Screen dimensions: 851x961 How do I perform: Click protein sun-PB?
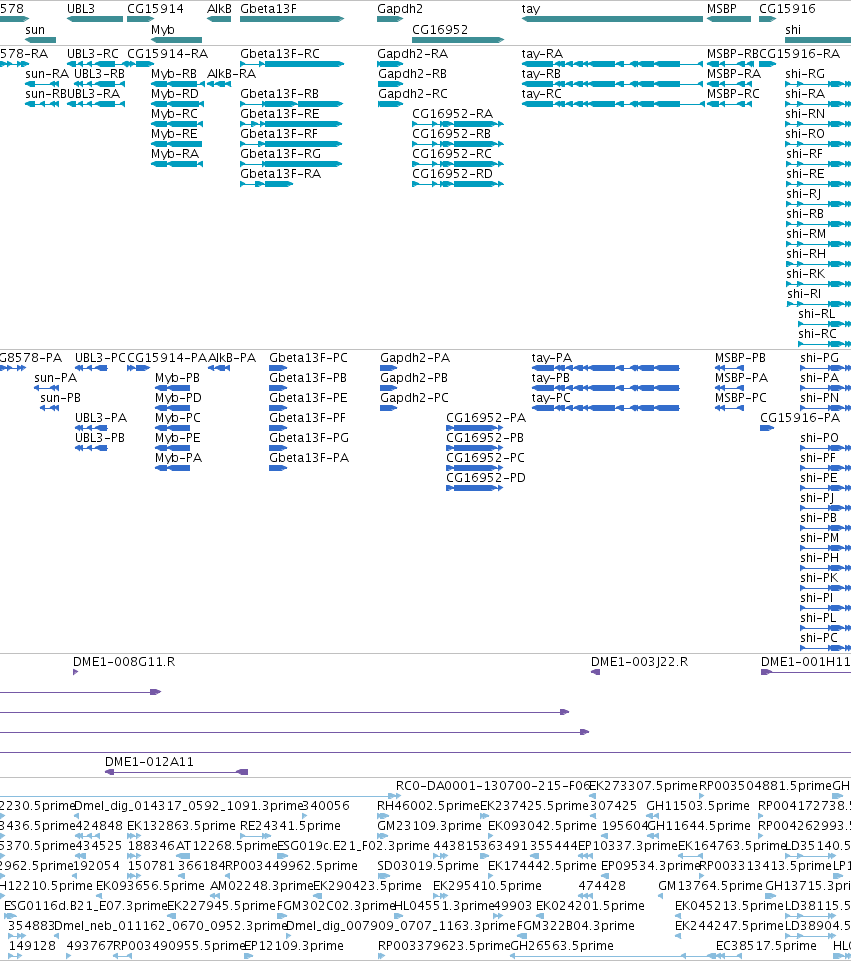pyautogui.click(x=50, y=408)
